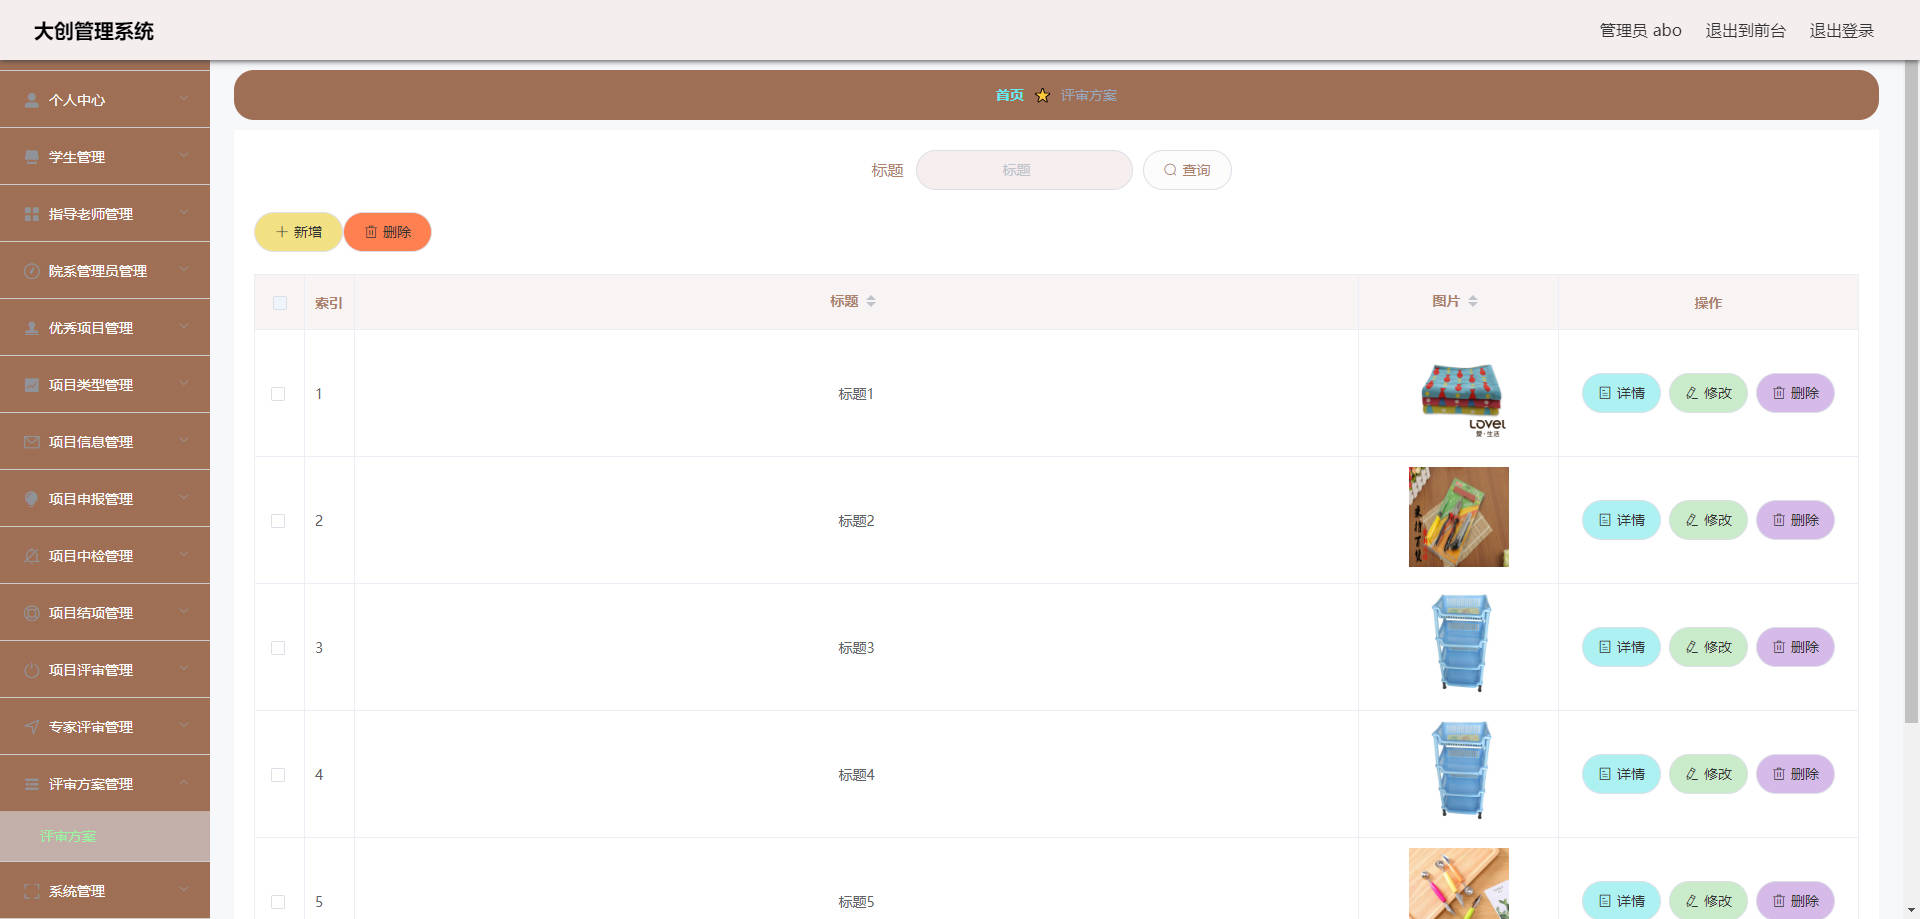Click the magnifier icon in 查询 button
The width and height of the screenshot is (1920, 919).
[x=1170, y=170]
